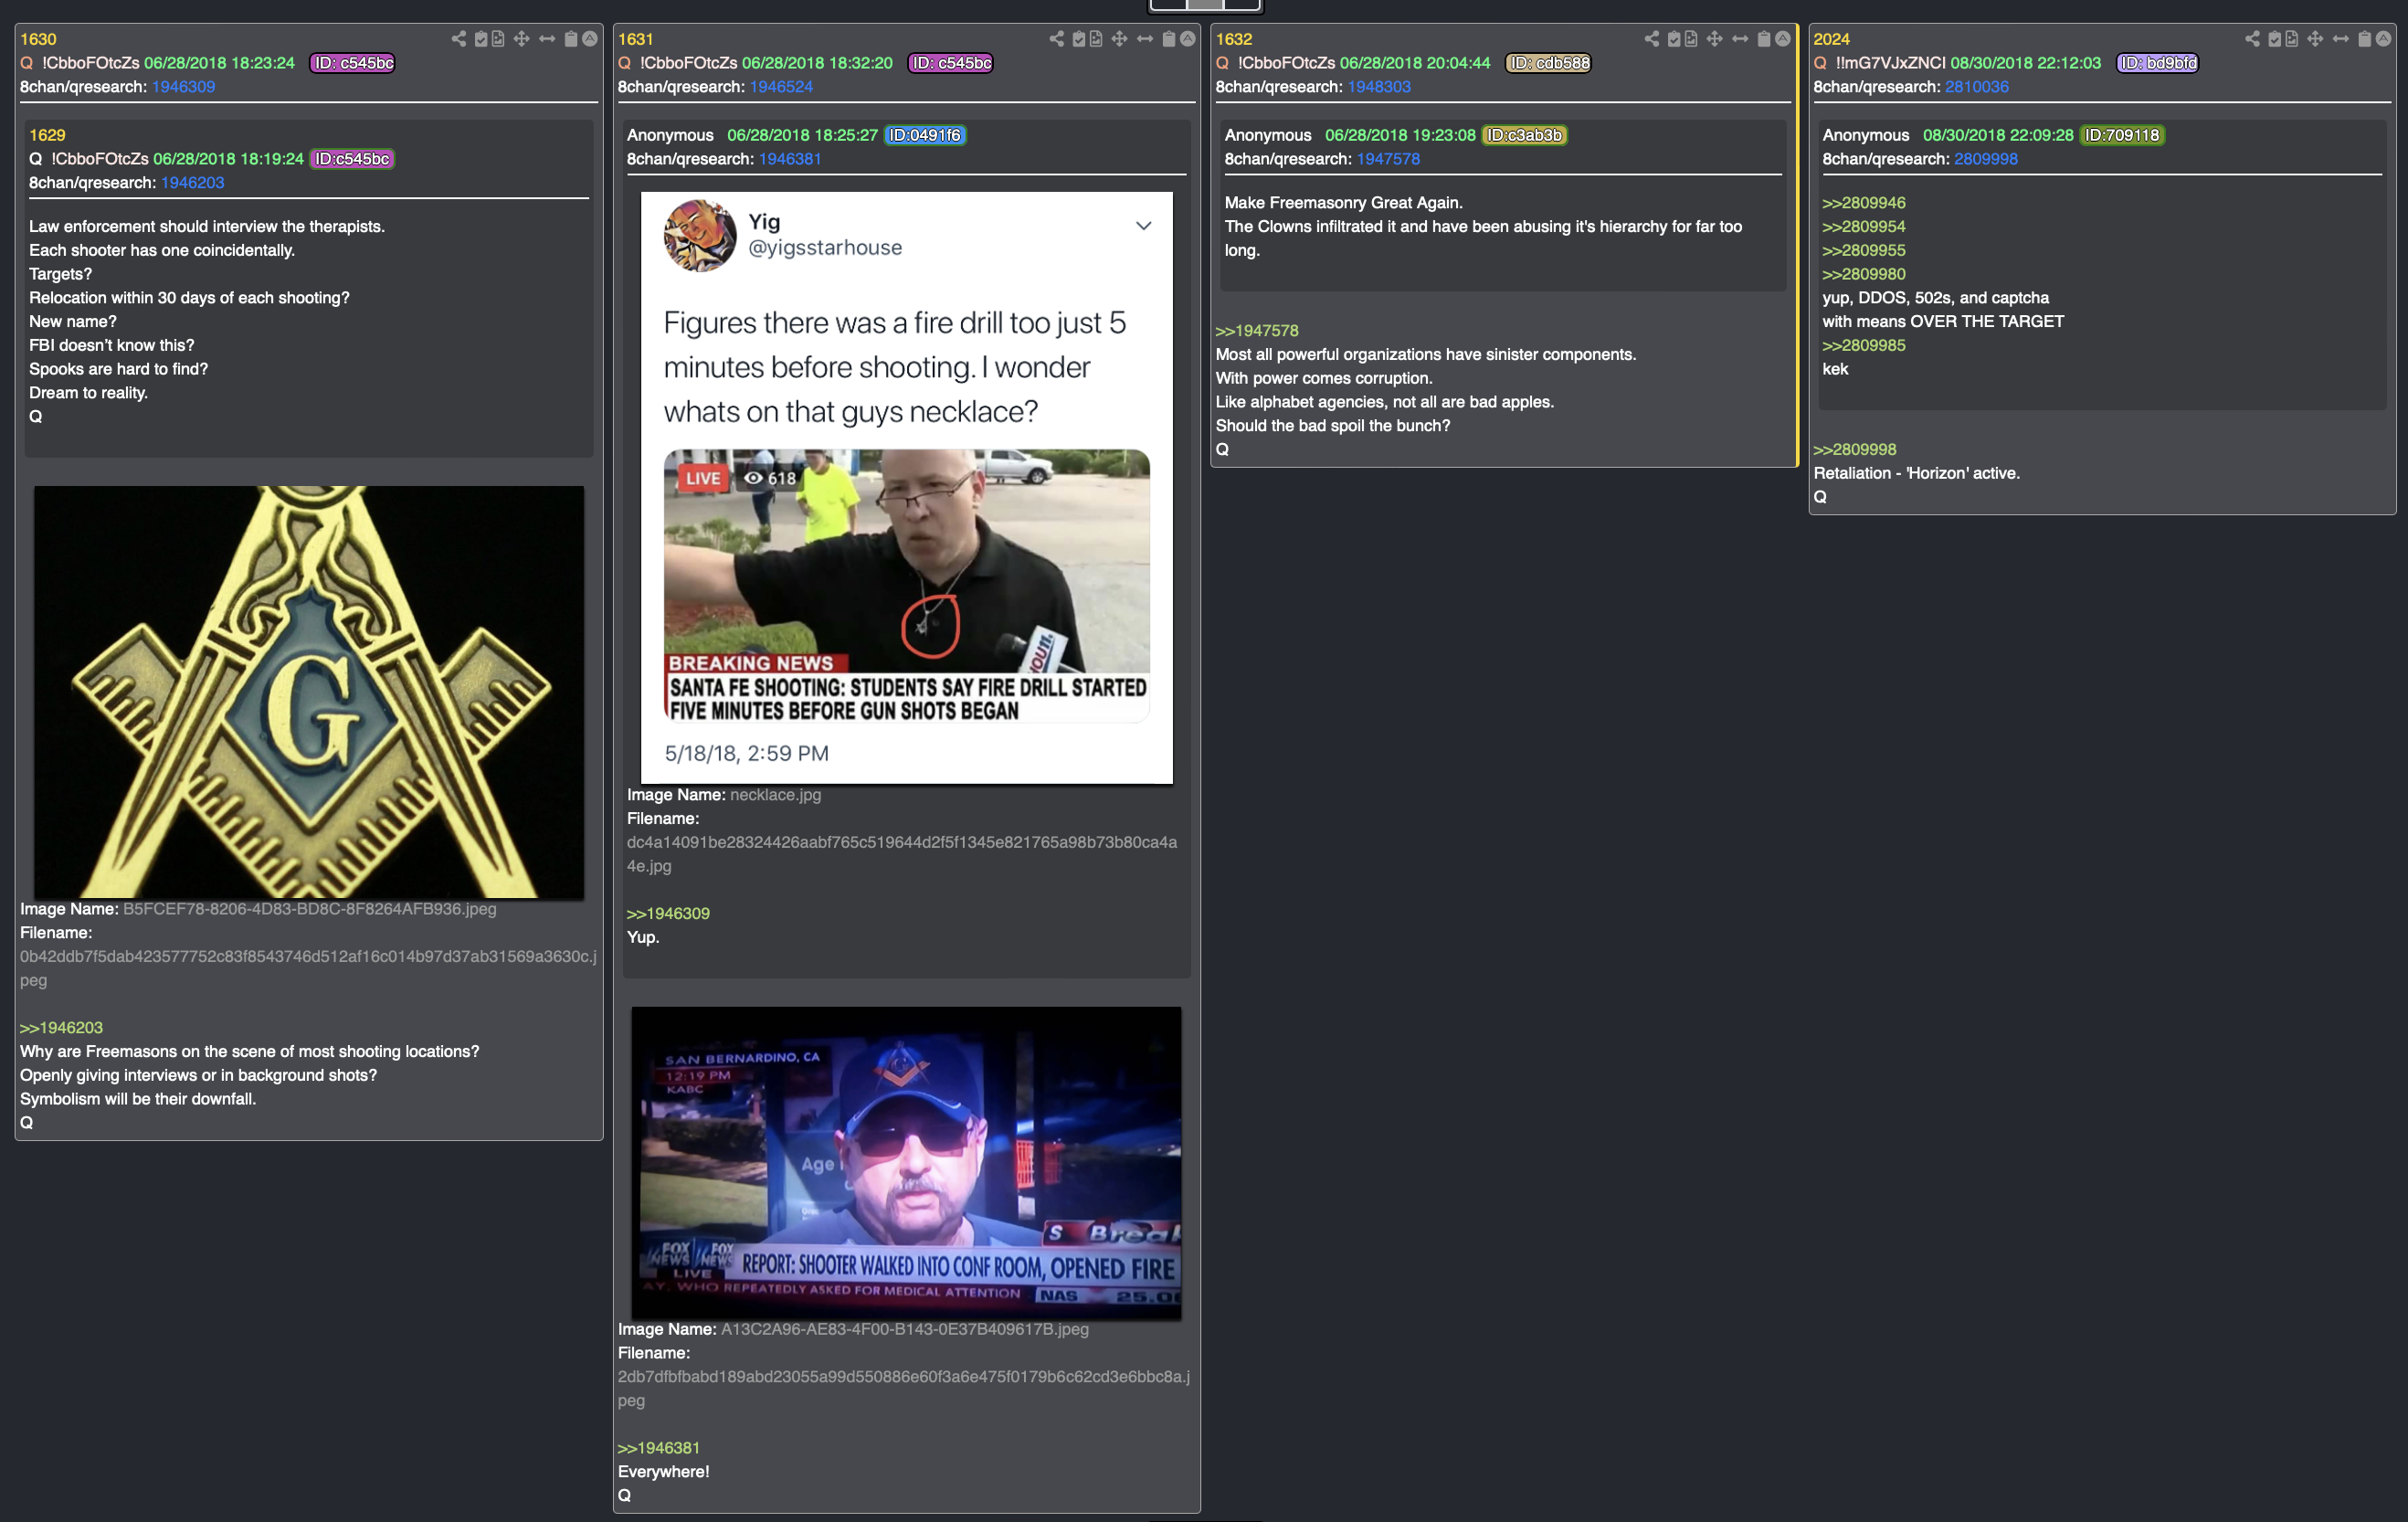Image resolution: width=2408 pixels, height=1522 pixels.
Task: Collapse post 1630 with its up-chevron button
Action: (590, 39)
